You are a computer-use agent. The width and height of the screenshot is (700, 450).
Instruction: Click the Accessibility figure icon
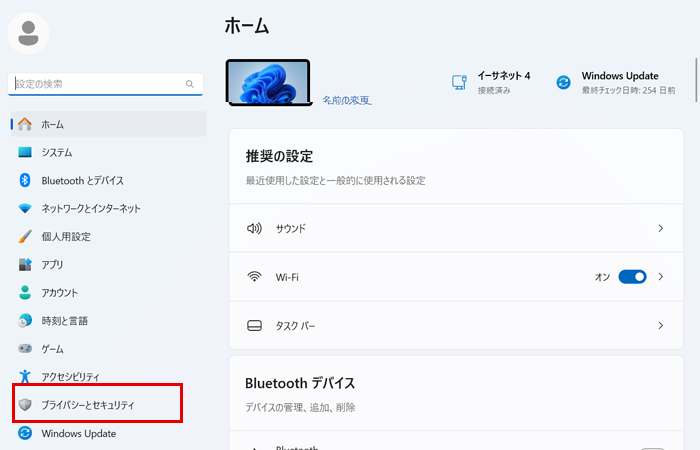pyautogui.click(x=25, y=376)
